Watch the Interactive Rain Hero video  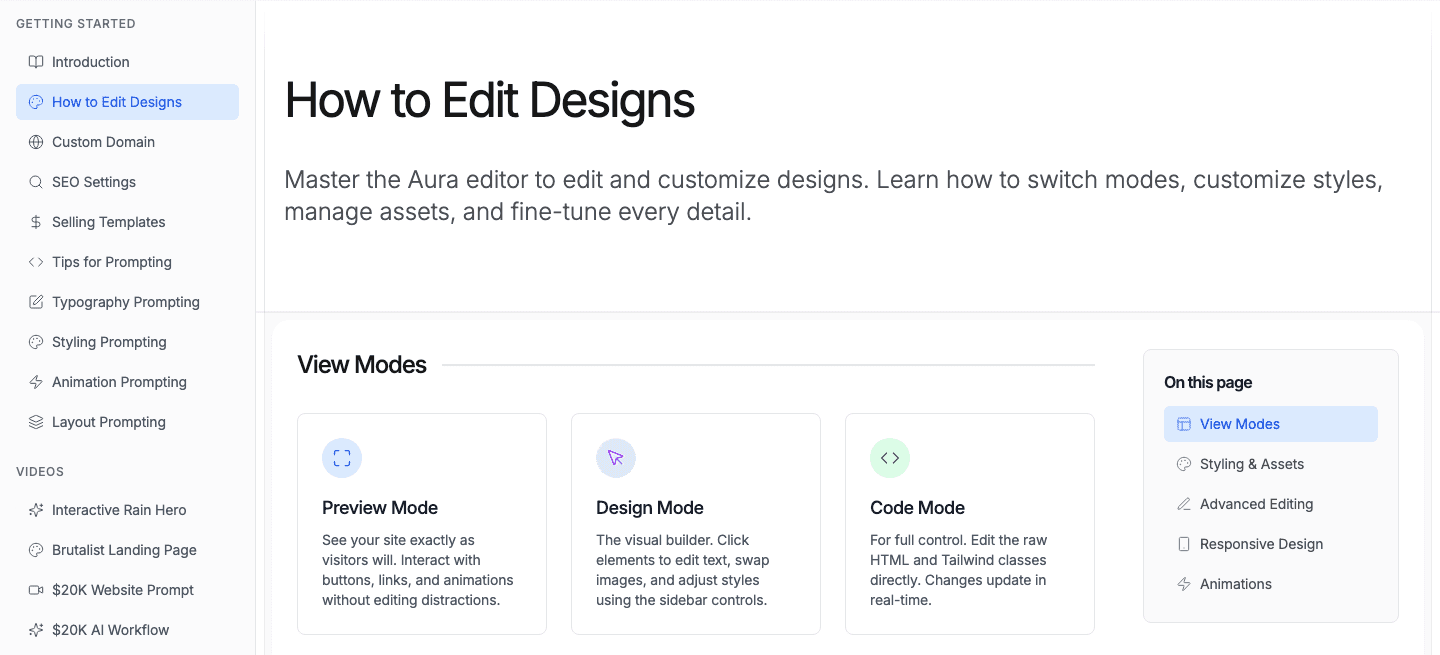click(x=127, y=510)
